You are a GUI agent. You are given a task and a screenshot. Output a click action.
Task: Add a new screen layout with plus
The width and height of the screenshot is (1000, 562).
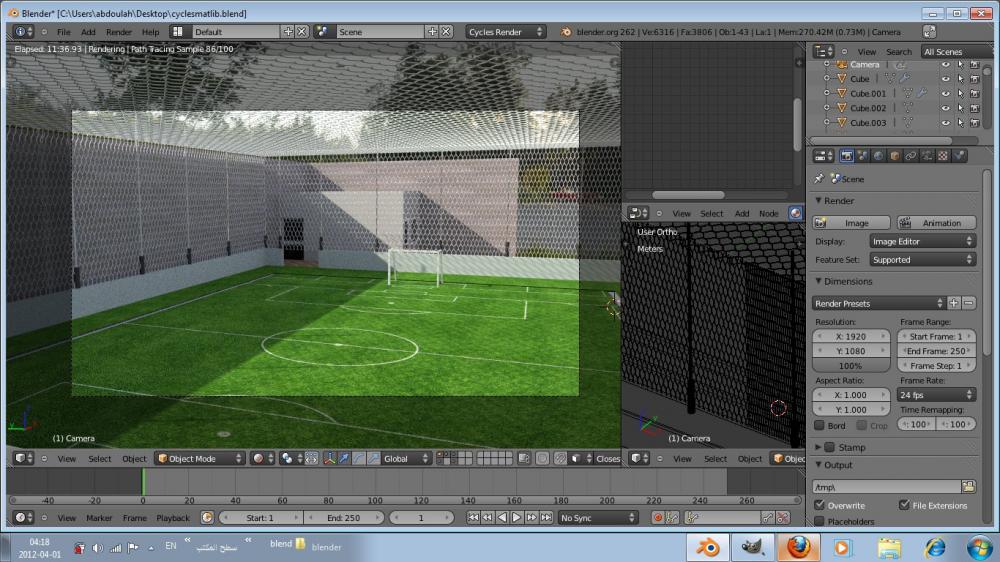[x=288, y=31]
